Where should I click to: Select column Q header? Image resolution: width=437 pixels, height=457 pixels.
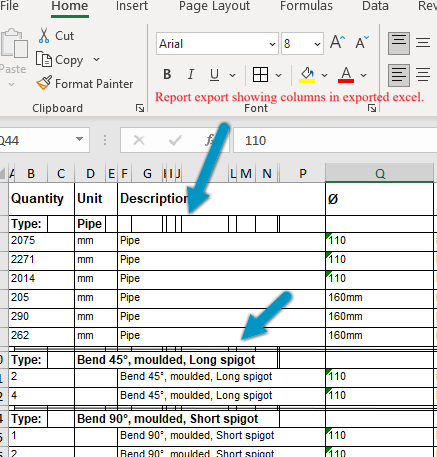379,173
